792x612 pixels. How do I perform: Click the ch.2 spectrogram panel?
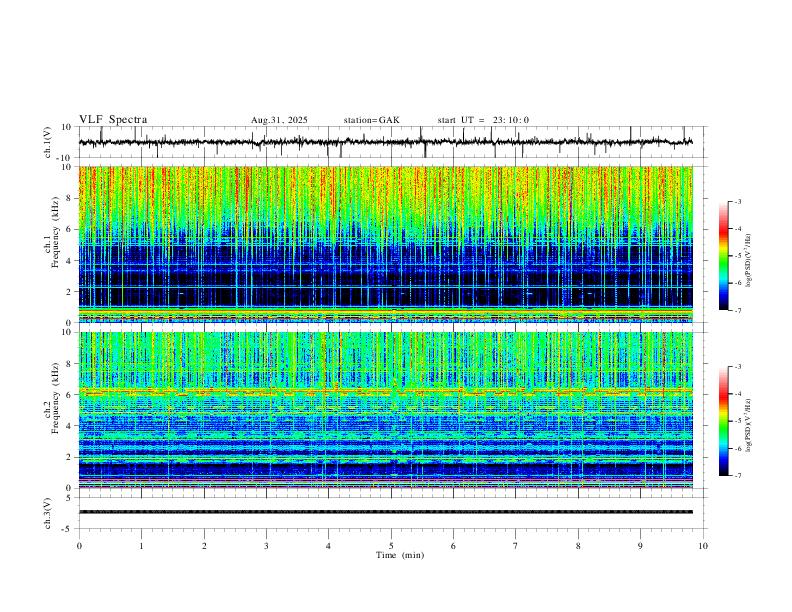pos(385,410)
